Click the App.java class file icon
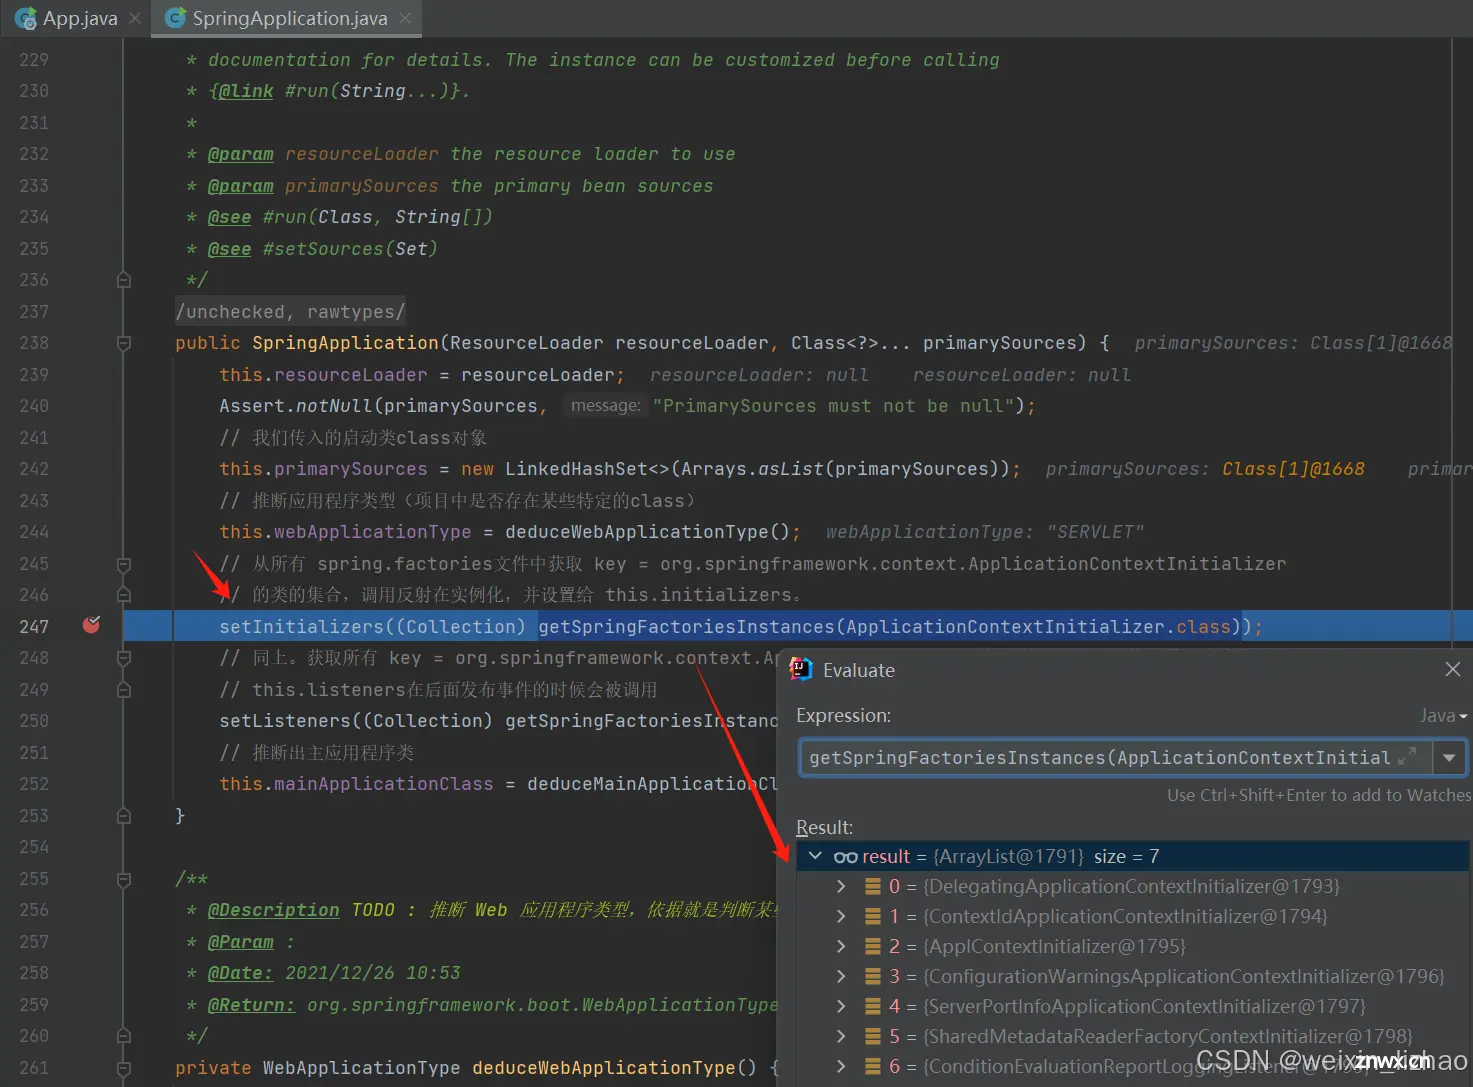 (x=26, y=18)
